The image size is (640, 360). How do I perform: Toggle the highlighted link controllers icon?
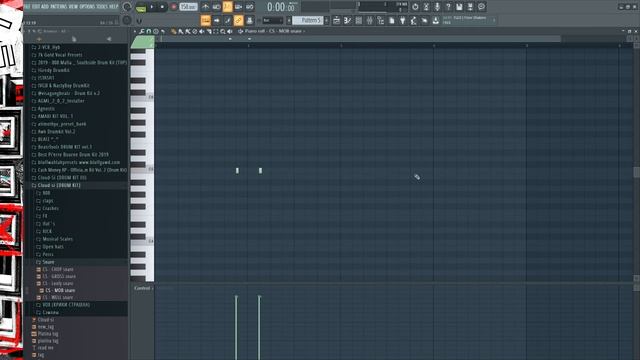pos(238,20)
